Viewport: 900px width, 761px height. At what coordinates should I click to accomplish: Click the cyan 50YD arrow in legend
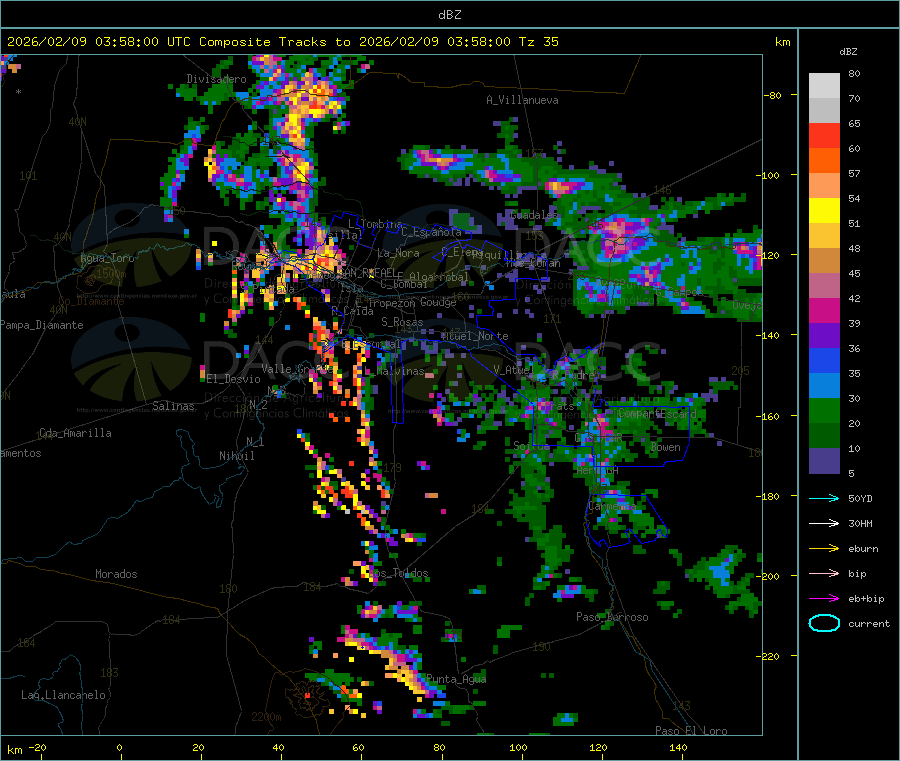(824, 498)
